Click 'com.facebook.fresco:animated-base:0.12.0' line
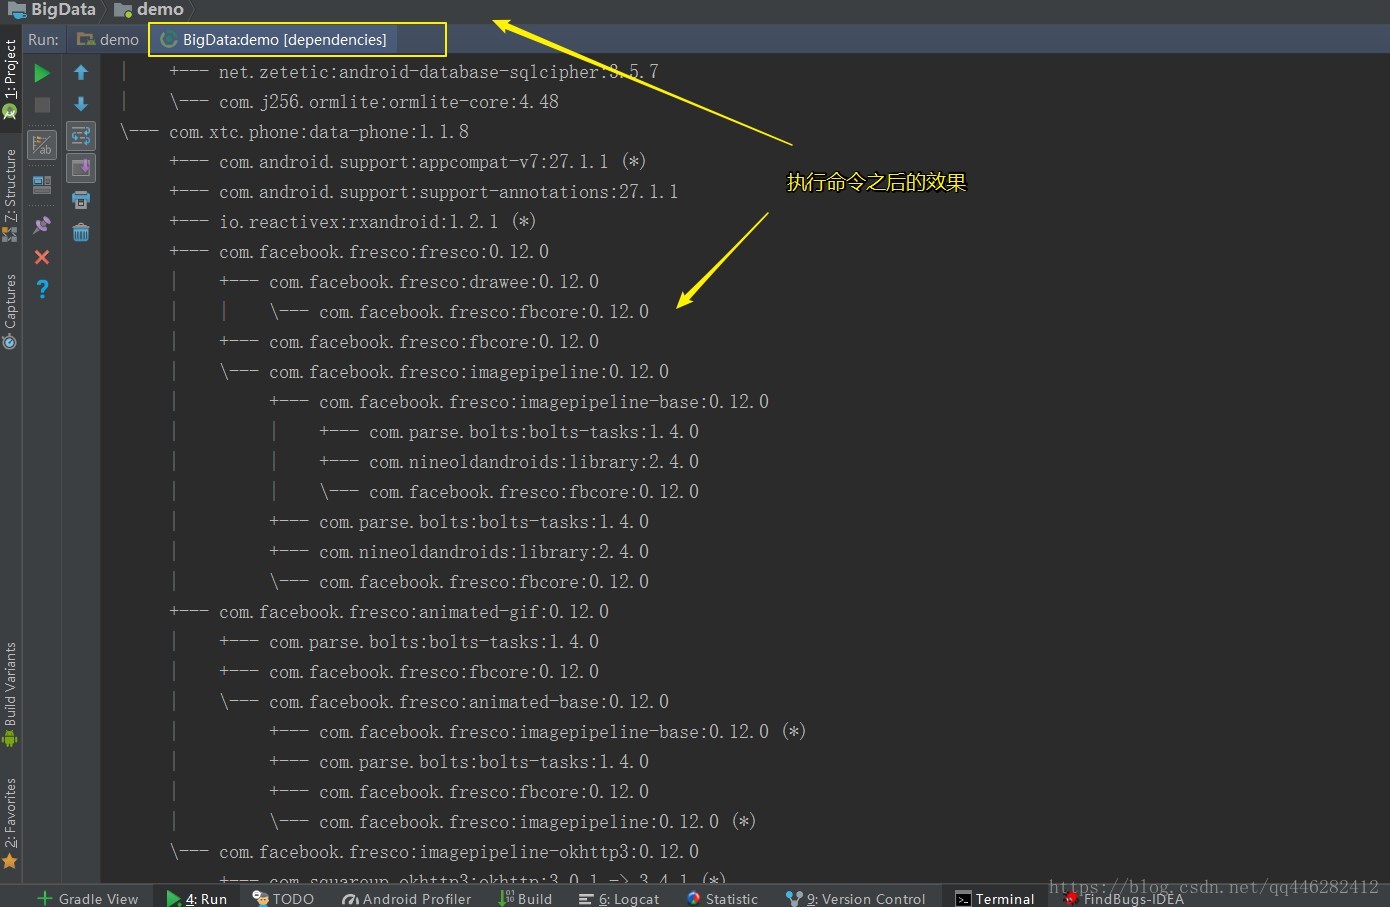The height and width of the screenshot is (907, 1390). click(469, 702)
